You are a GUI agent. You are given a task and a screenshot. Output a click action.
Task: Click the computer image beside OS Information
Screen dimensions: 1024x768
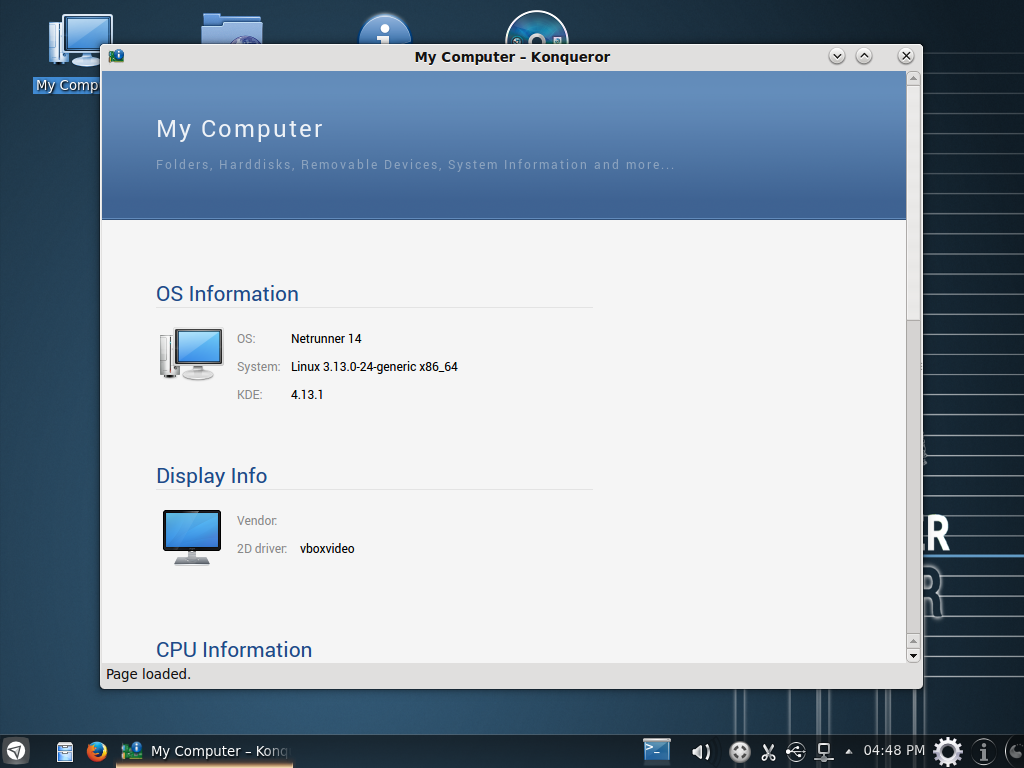(191, 354)
